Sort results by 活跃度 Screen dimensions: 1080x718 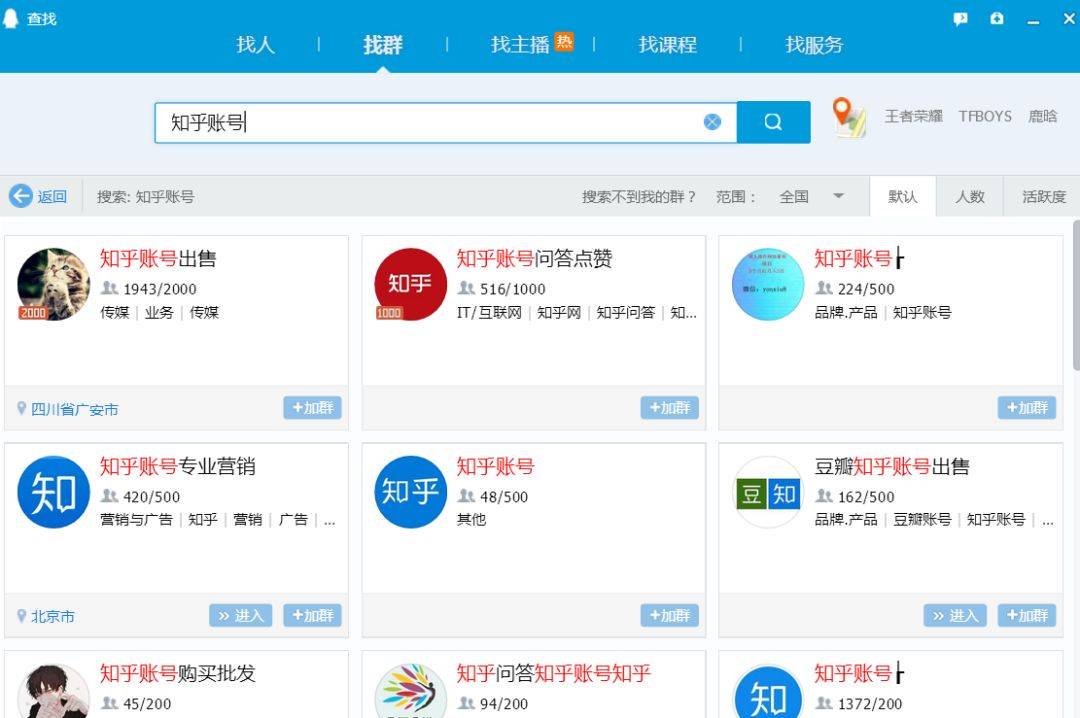1043,196
